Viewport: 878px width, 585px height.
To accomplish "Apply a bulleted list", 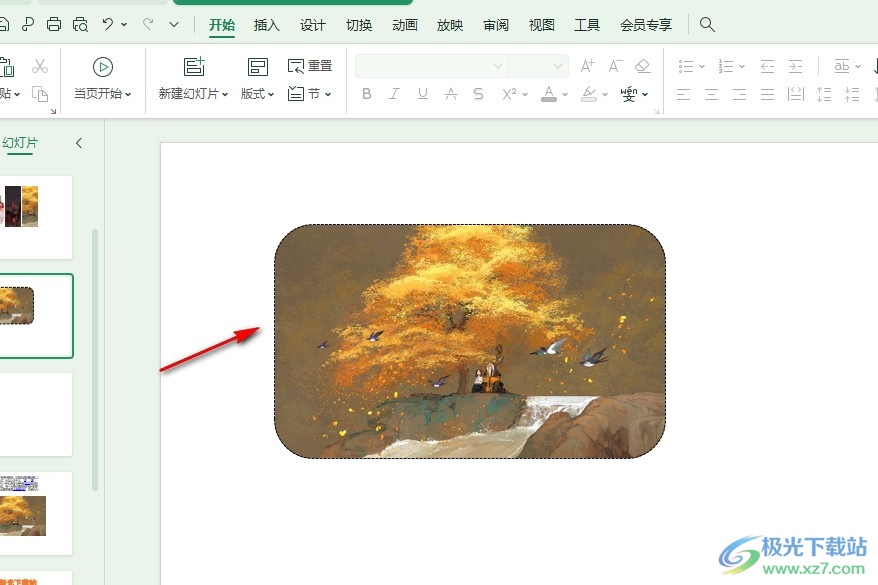I will [686, 67].
